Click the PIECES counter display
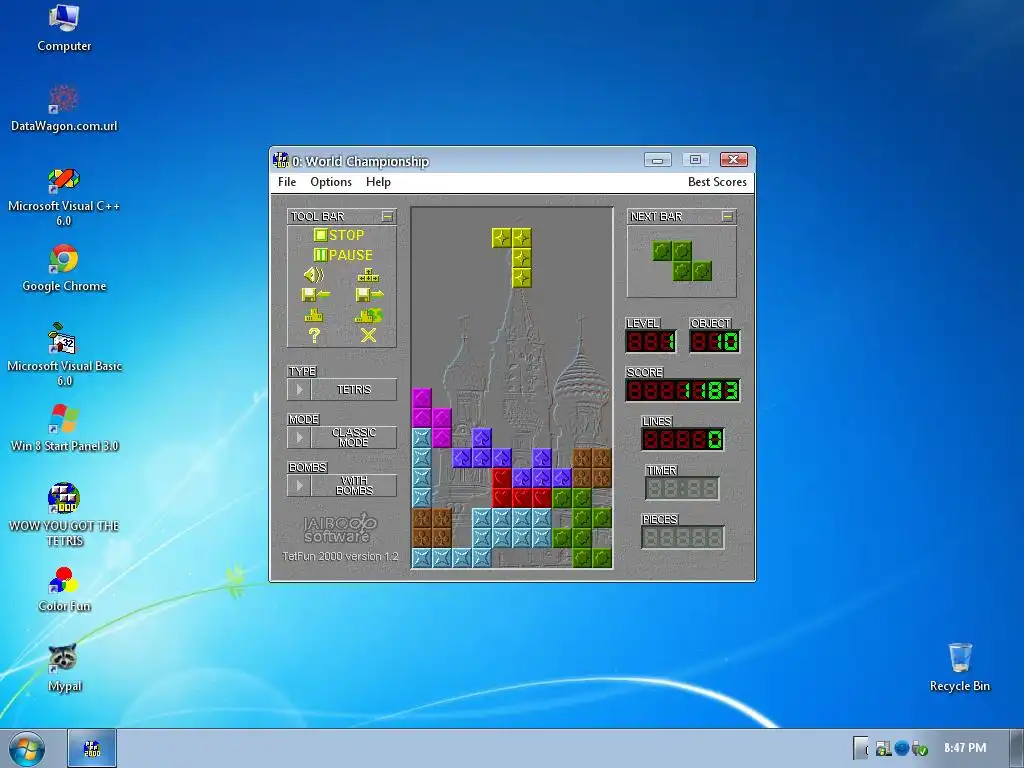1024x768 pixels. [682, 537]
